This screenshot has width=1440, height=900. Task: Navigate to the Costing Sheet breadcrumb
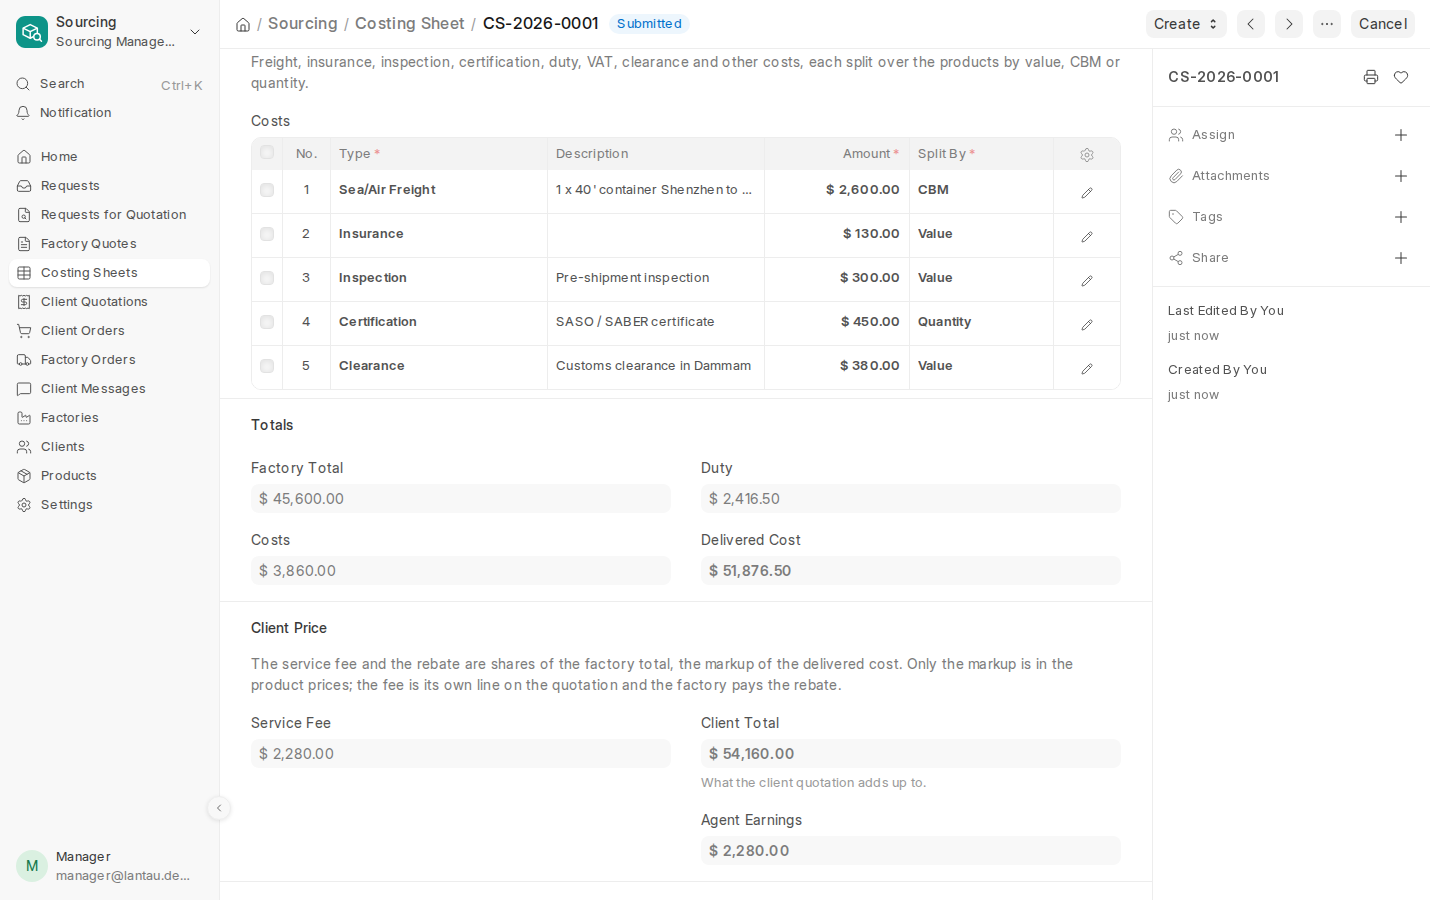[x=410, y=23]
